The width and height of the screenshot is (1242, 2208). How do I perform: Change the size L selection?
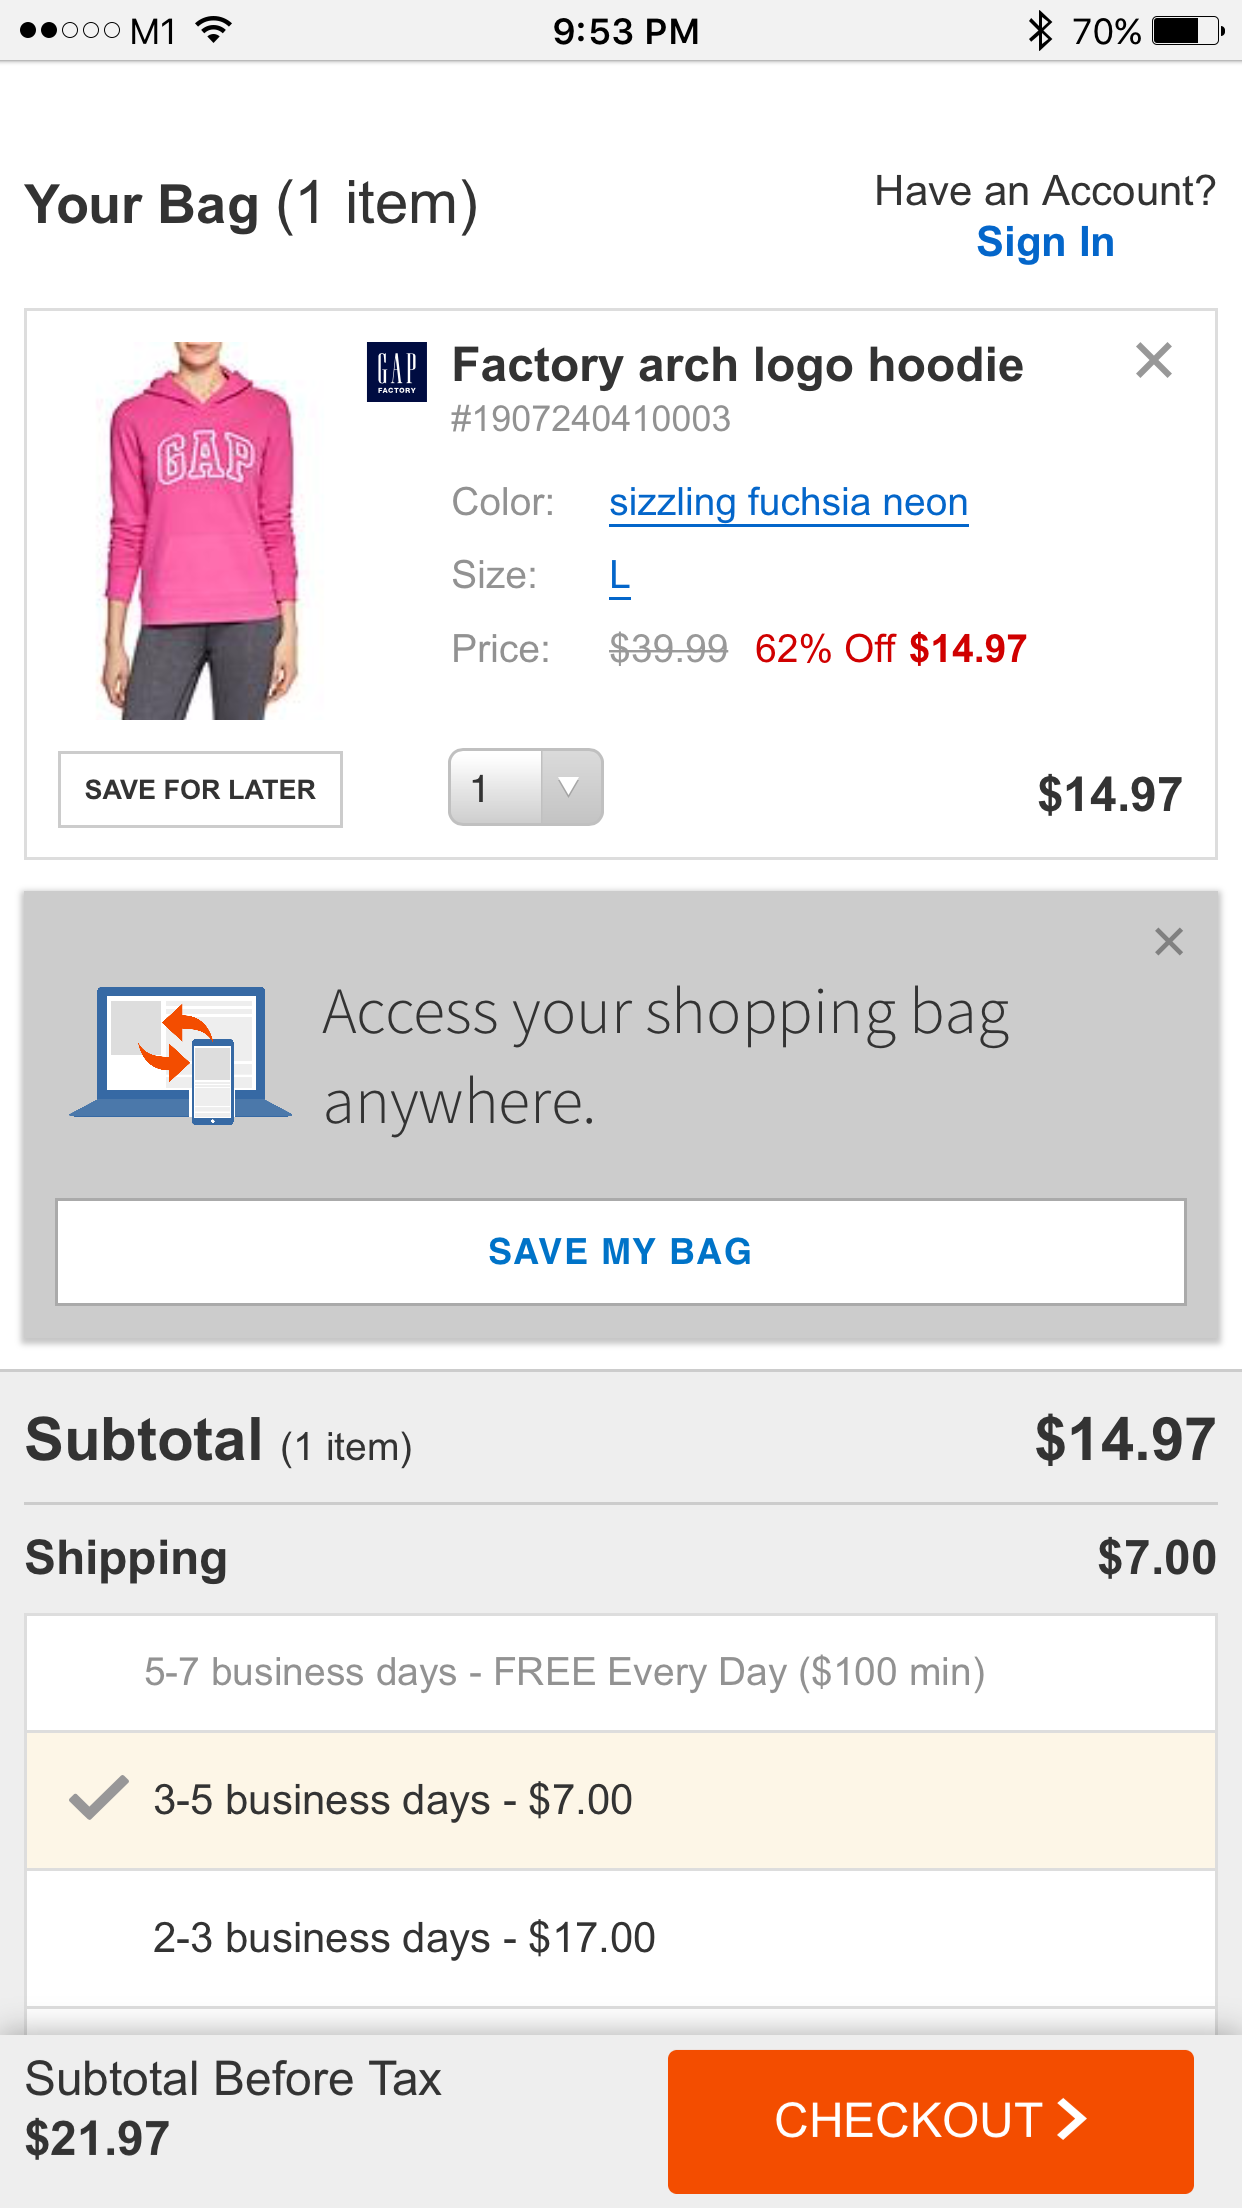[620, 576]
